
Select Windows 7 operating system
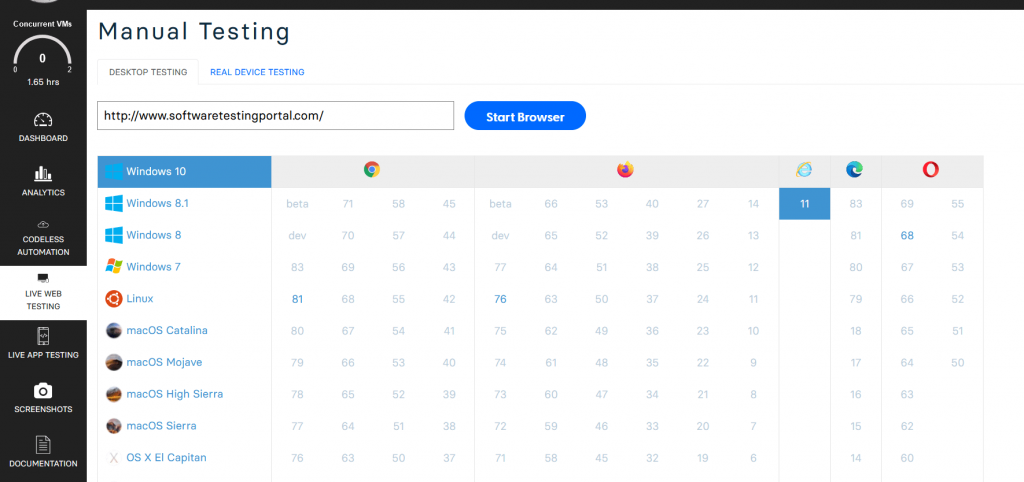pyautogui.click(x=153, y=267)
